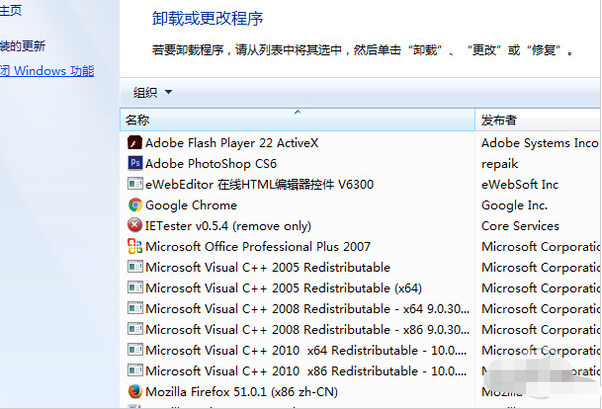Sort list by the 发布者 column header
The height and width of the screenshot is (409, 602).
(538, 120)
